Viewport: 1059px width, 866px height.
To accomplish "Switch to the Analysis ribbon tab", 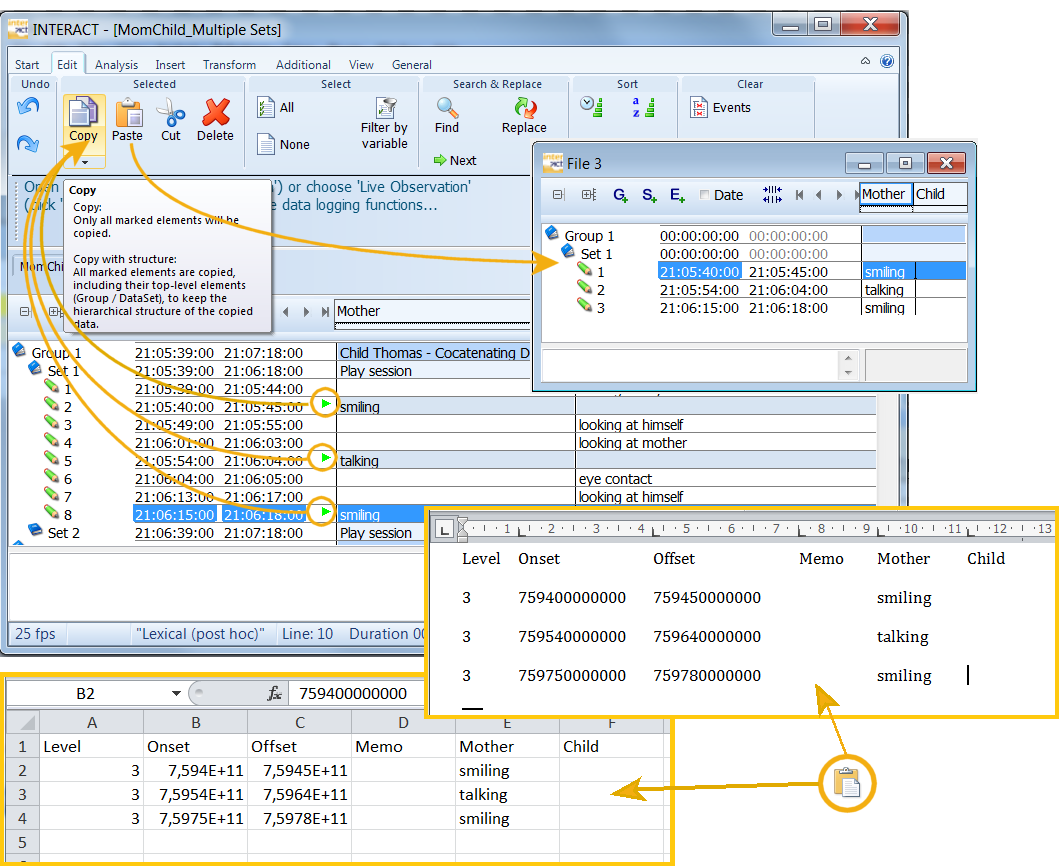I will tap(117, 65).
